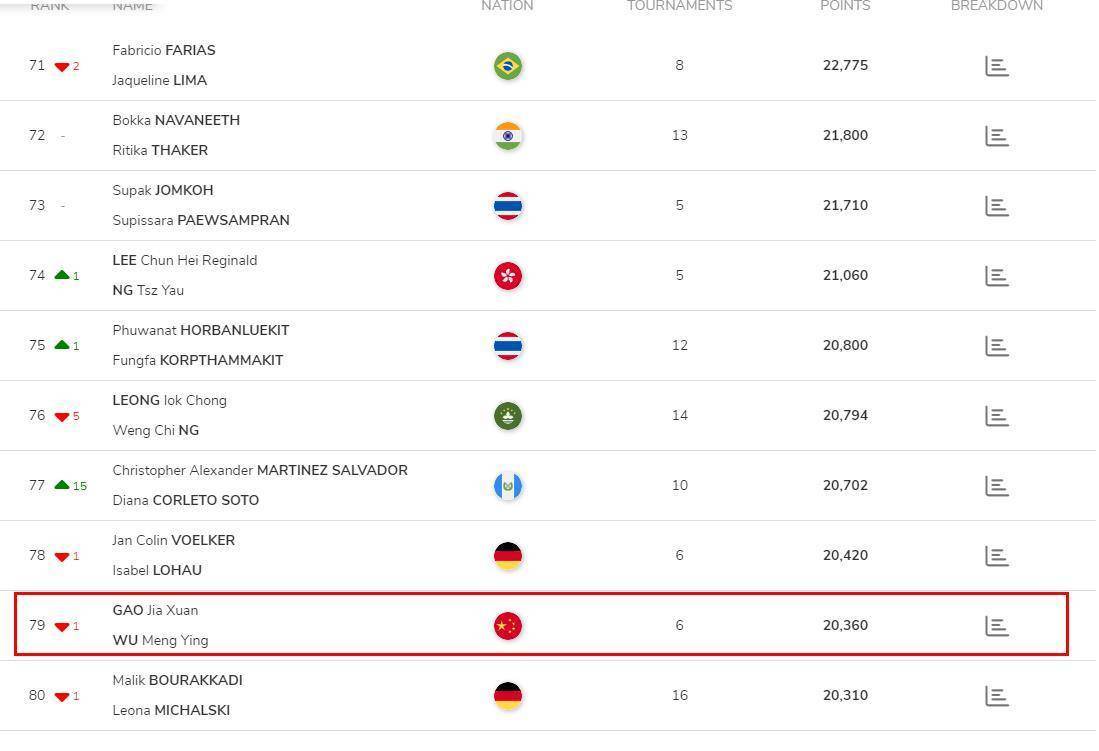Open breakdown icon for LEE Chun Hei Reginald
The height and width of the screenshot is (751, 1099).
pyautogui.click(x=997, y=276)
